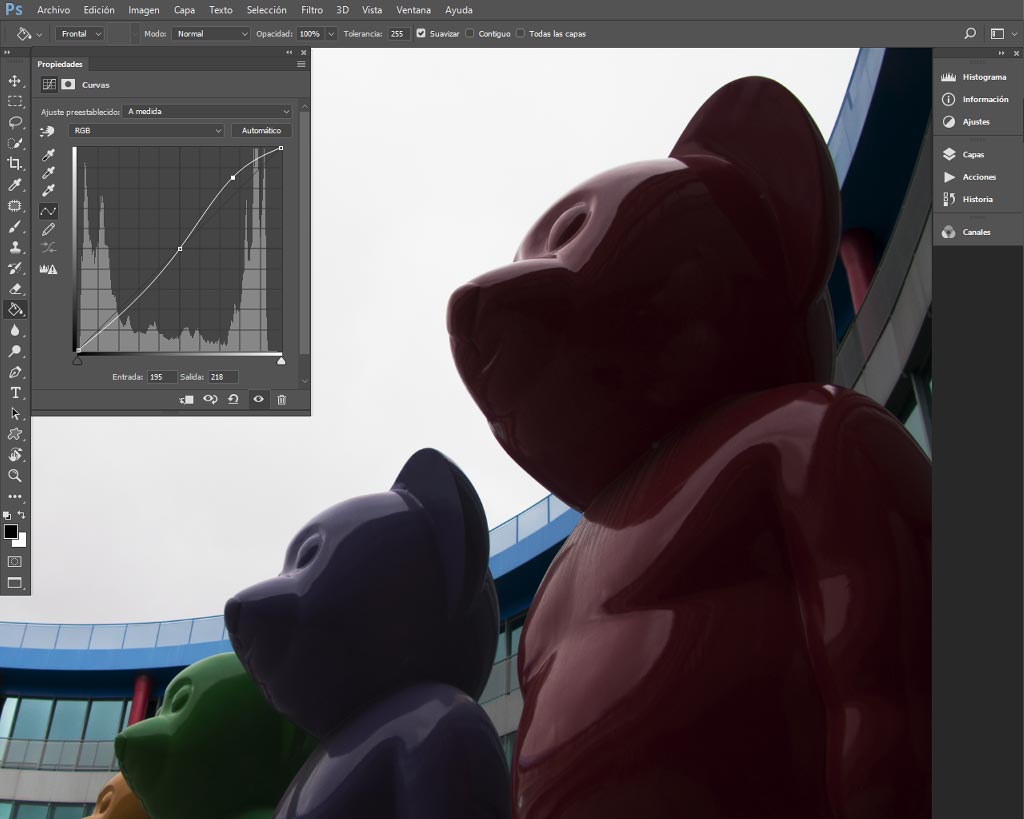Click the white point eyedropper in Curves

tap(48, 191)
